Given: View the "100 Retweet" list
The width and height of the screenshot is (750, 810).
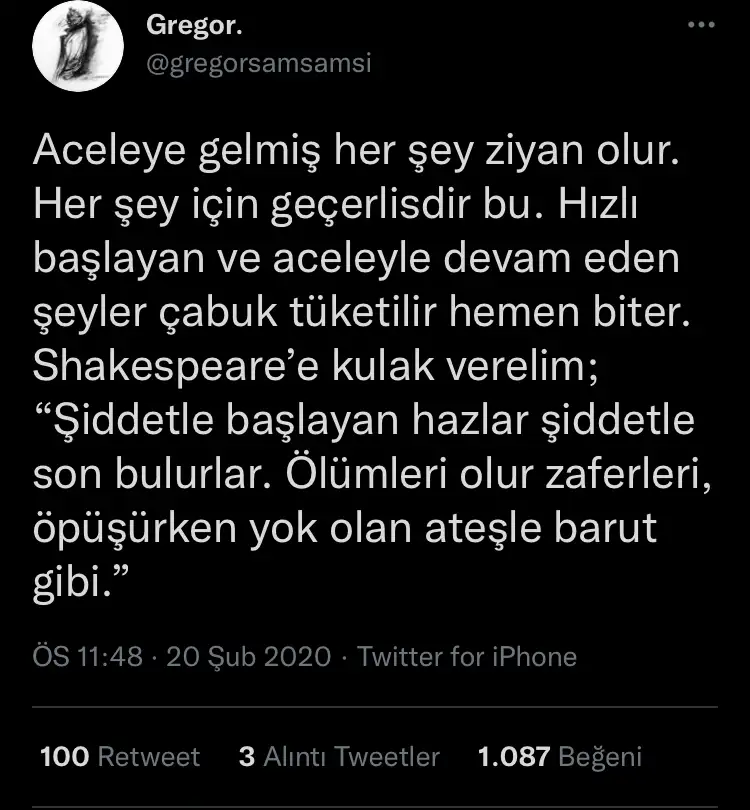Looking at the screenshot, I should (x=119, y=757).
